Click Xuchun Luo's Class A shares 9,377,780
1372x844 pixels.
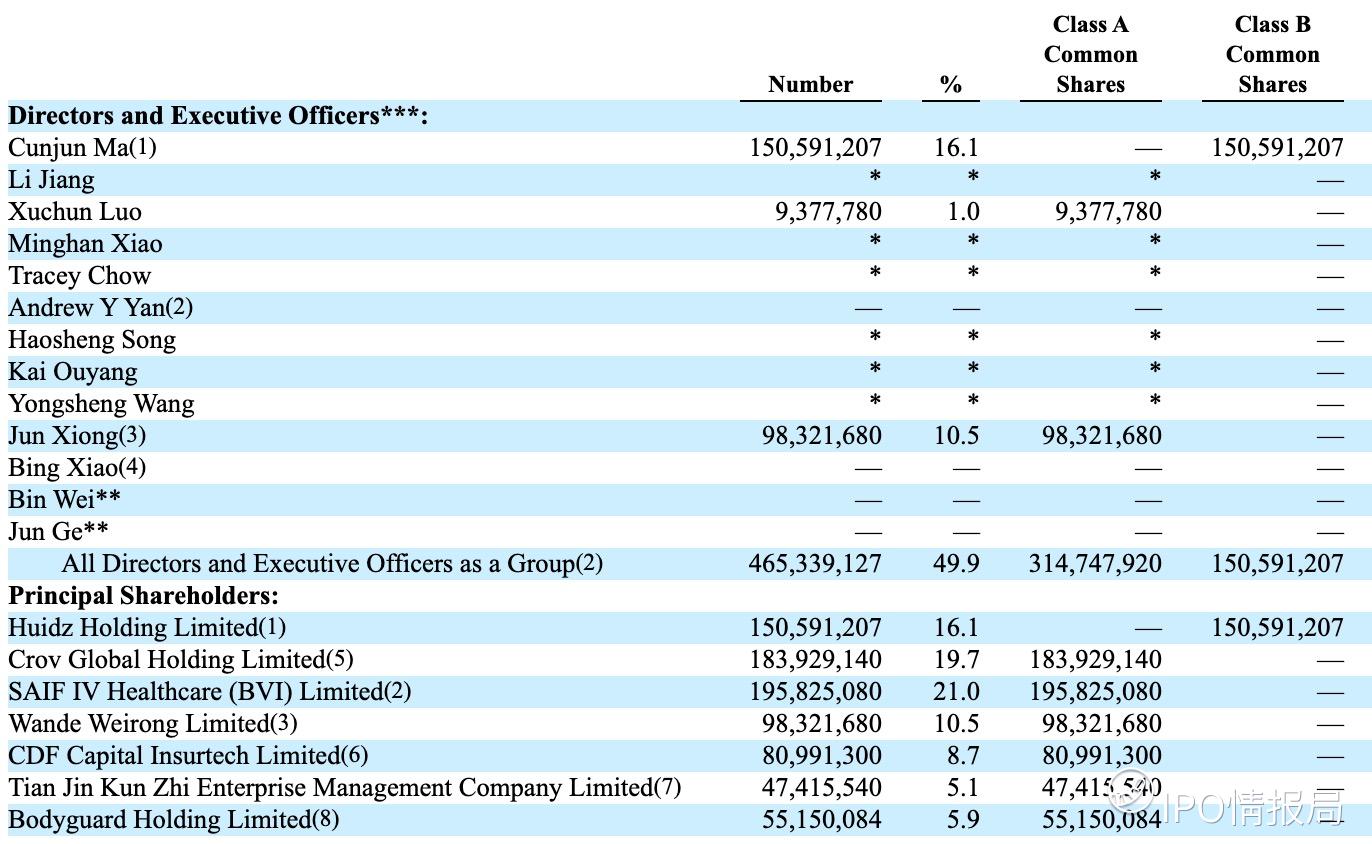pyautogui.click(x=1108, y=212)
